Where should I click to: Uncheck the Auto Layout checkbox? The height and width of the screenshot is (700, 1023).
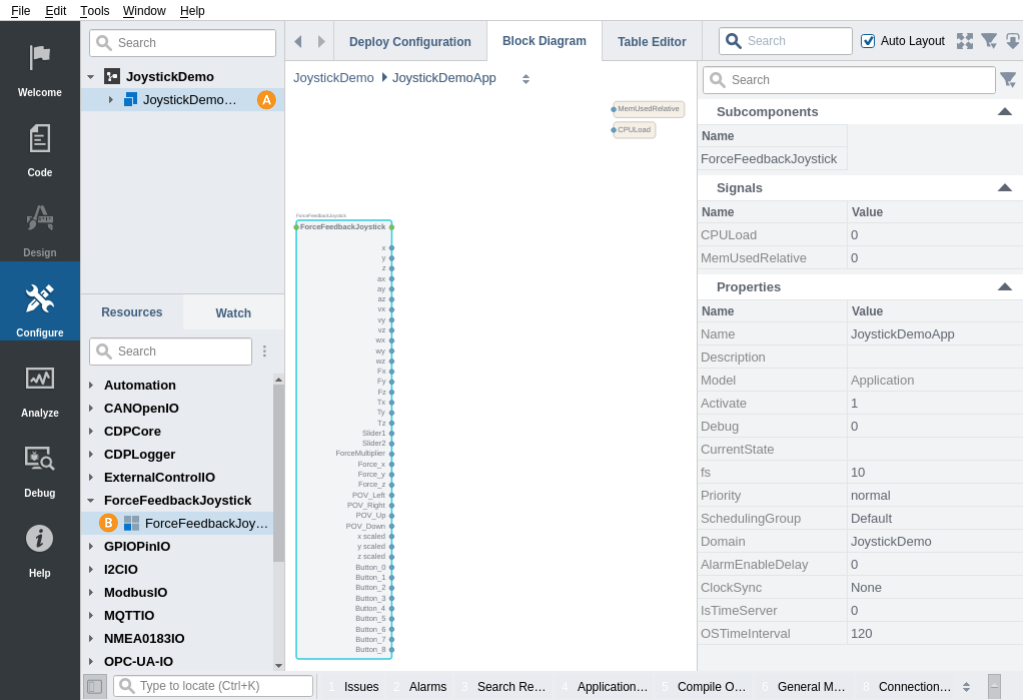tap(868, 41)
